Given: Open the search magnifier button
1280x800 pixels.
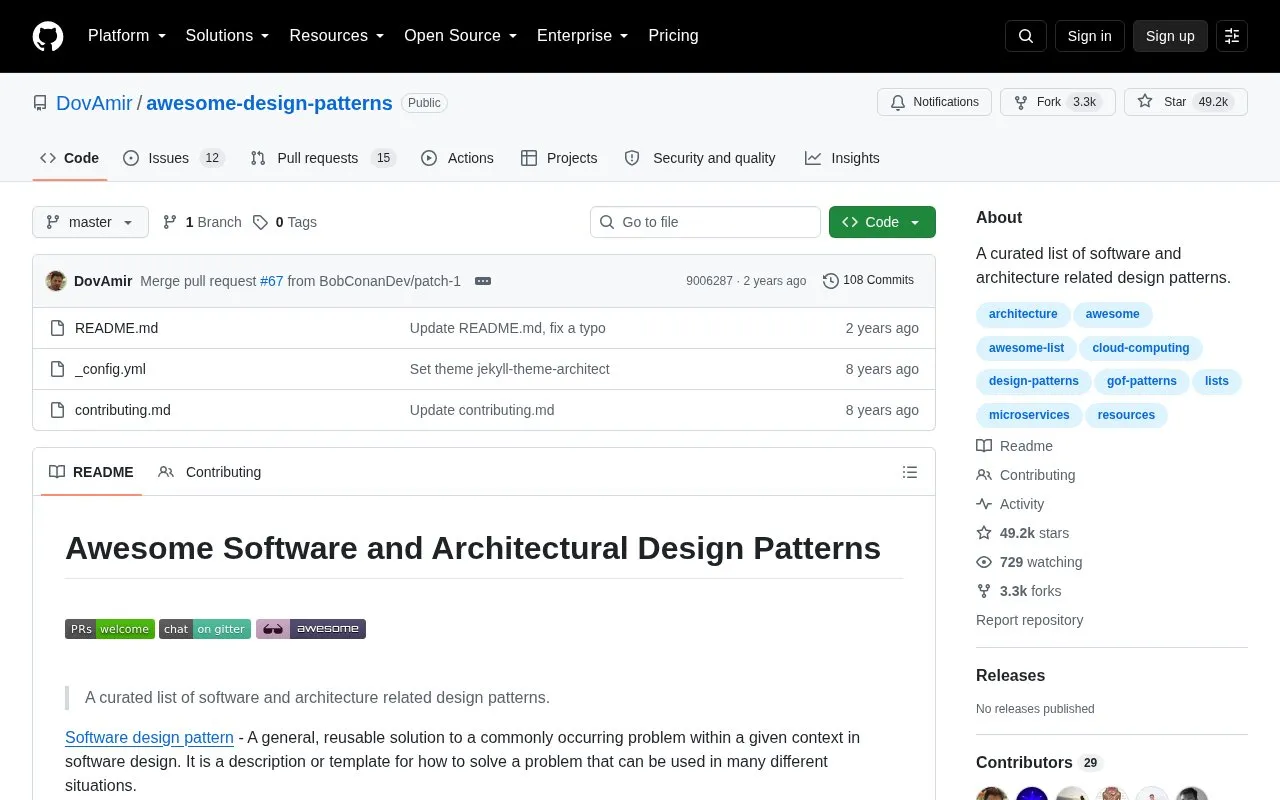Looking at the screenshot, I should click(x=1026, y=36).
